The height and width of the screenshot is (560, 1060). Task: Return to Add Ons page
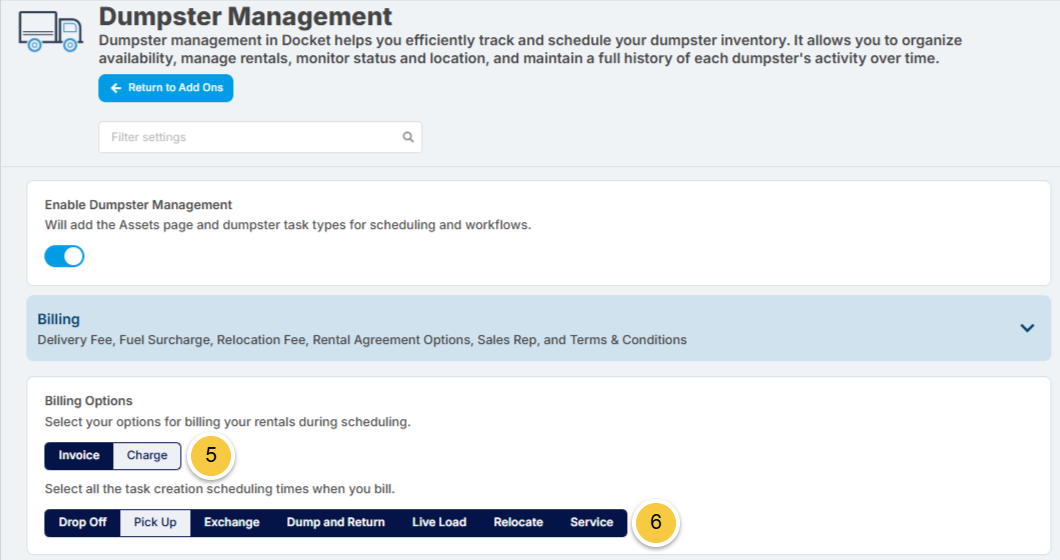point(166,88)
